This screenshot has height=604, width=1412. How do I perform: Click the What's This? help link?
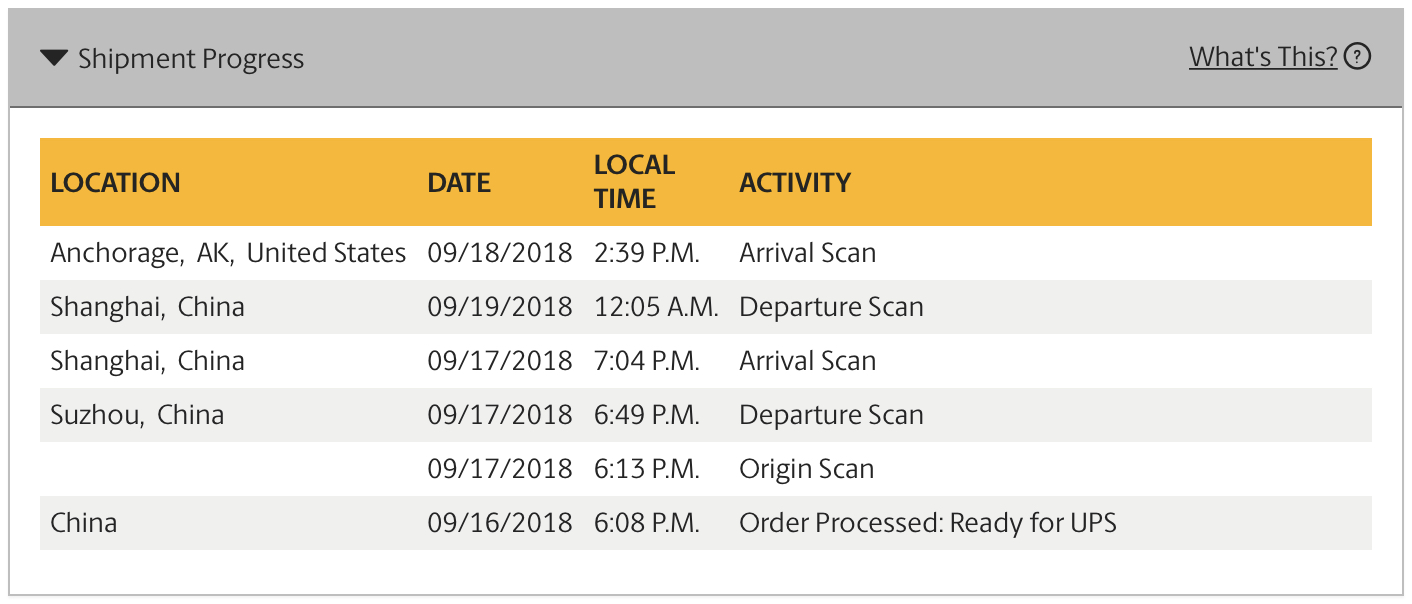pyautogui.click(x=1263, y=57)
